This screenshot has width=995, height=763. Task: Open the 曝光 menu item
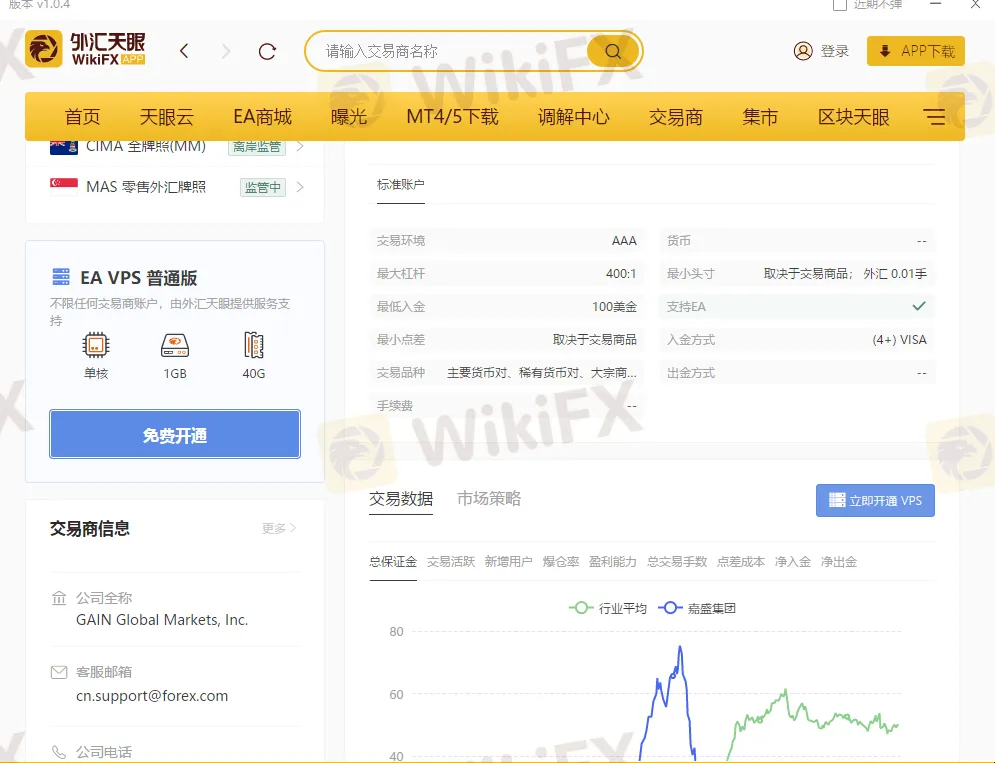[349, 116]
